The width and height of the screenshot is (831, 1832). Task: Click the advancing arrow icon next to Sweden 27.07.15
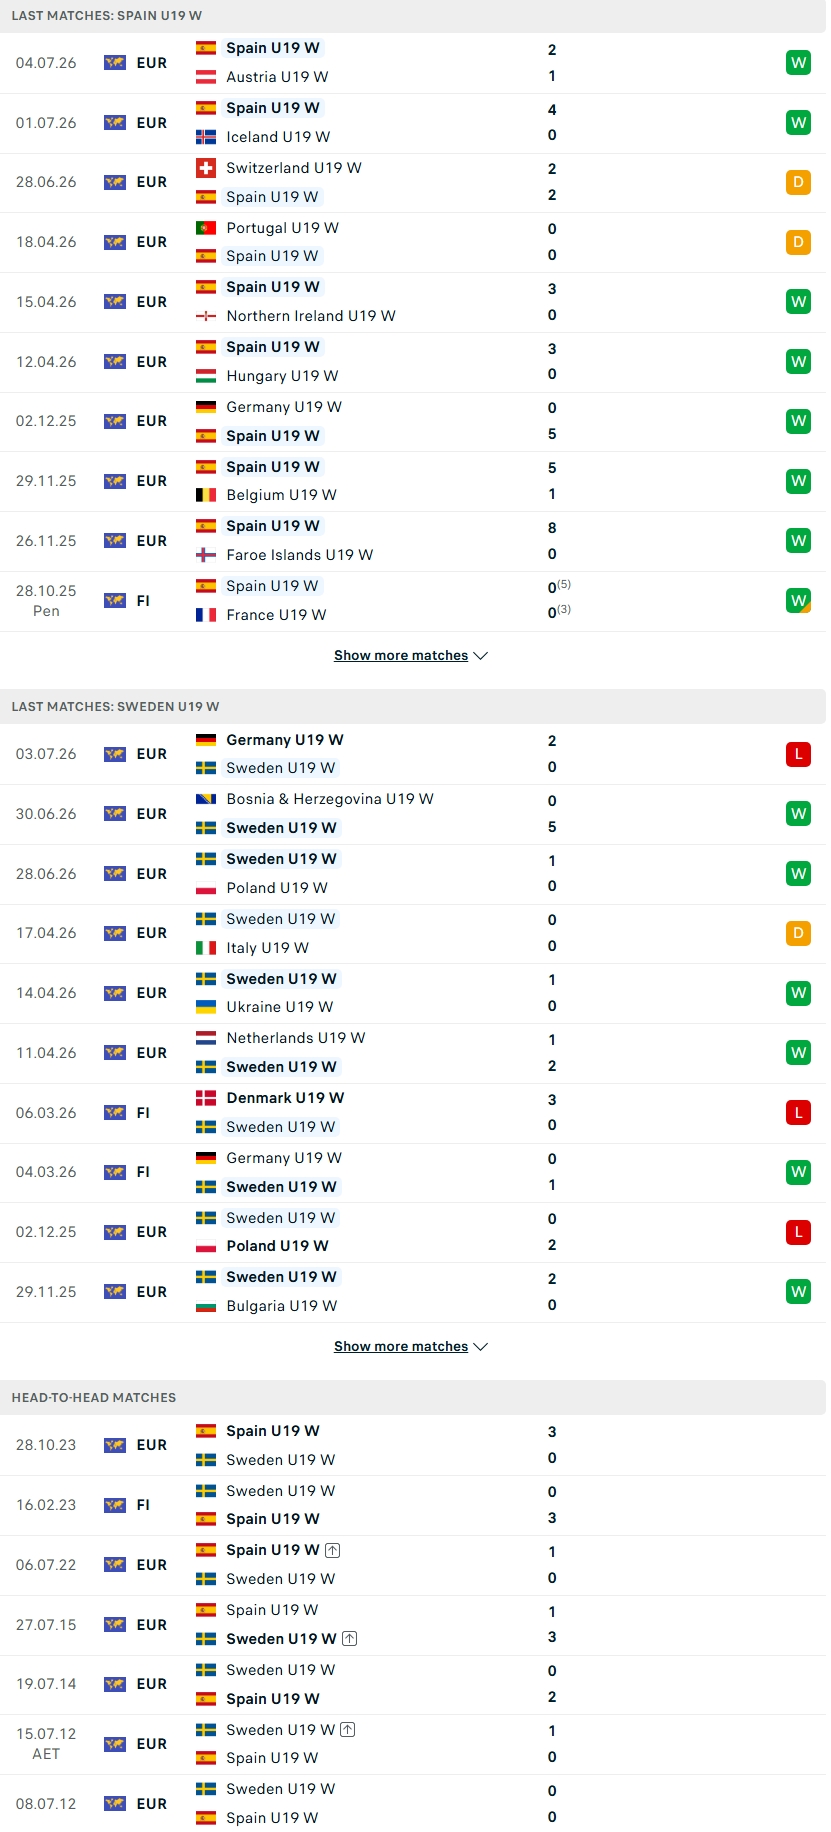(x=350, y=1639)
